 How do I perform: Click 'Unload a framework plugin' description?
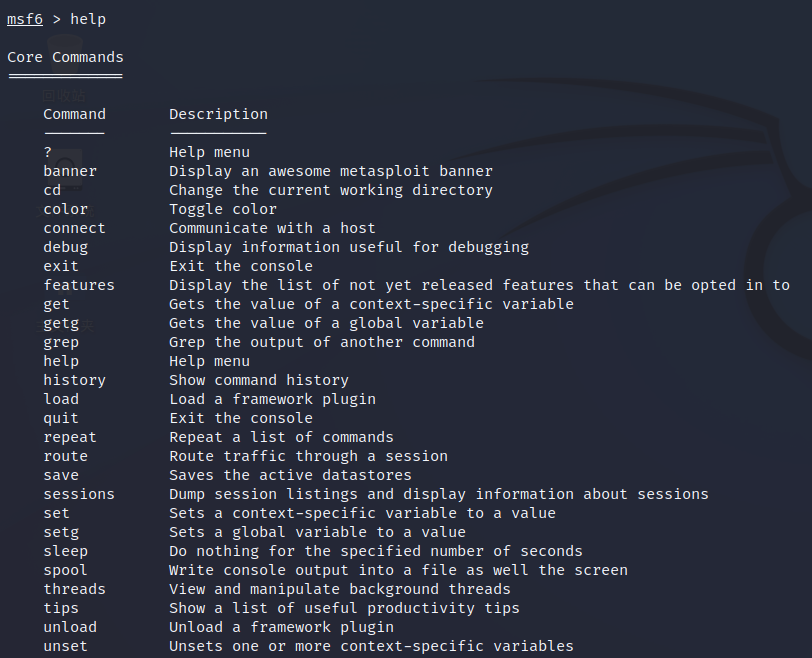point(281,627)
